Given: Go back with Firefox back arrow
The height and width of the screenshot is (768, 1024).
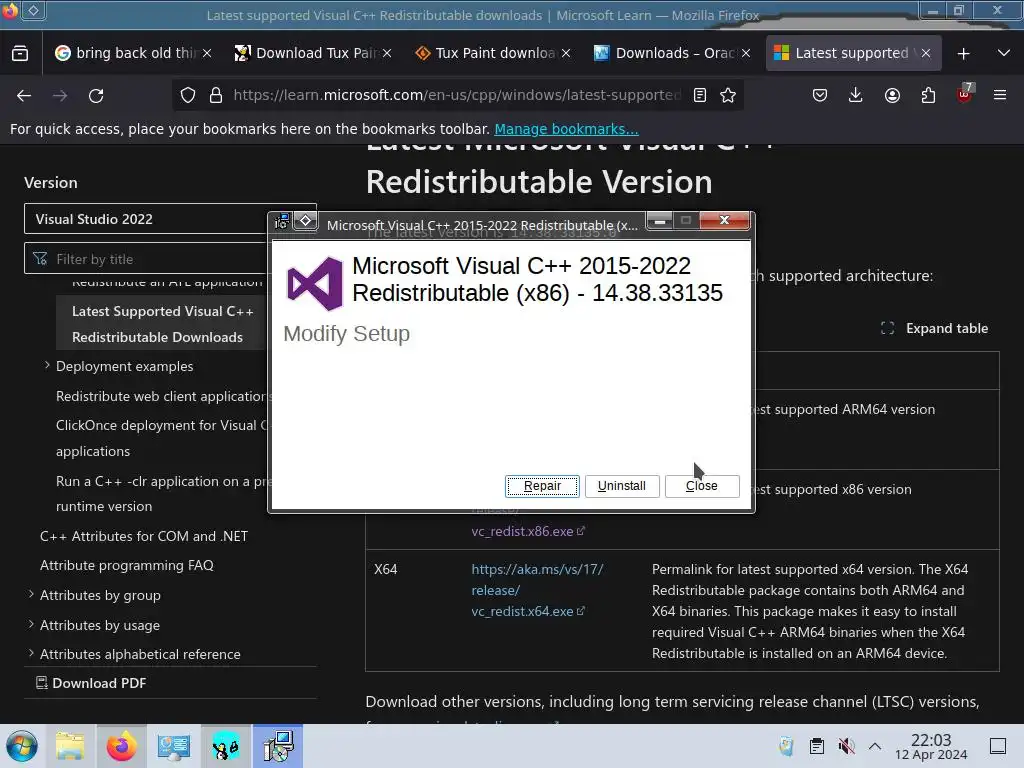Looking at the screenshot, I should pyautogui.click(x=24, y=95).
